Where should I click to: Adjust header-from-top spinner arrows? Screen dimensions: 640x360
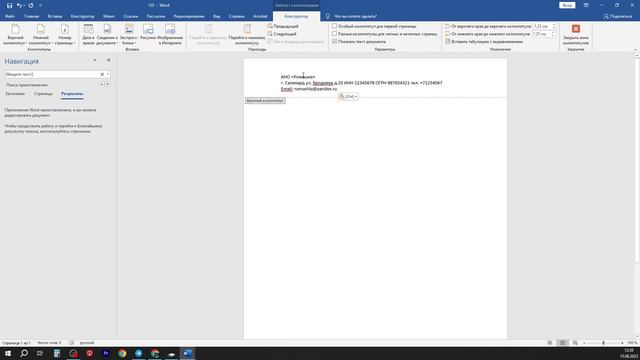pyautogui.click(x=554, y=26)
